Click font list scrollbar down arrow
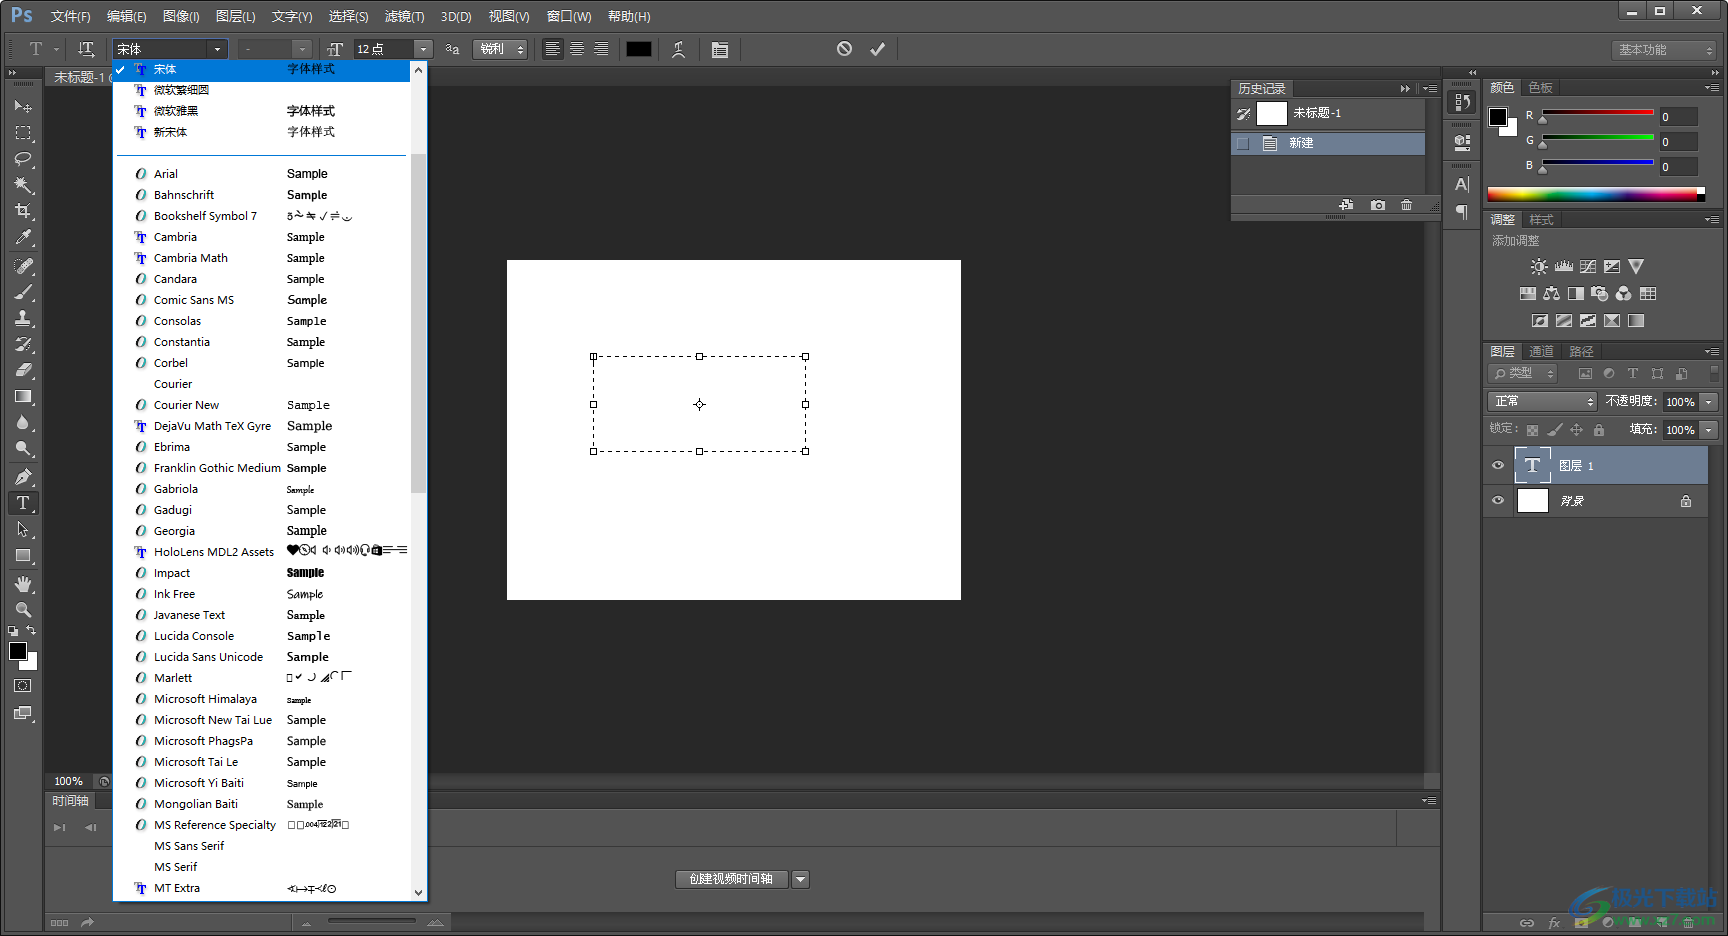This screenshot has height=936, width=1728. pos(418,892)
